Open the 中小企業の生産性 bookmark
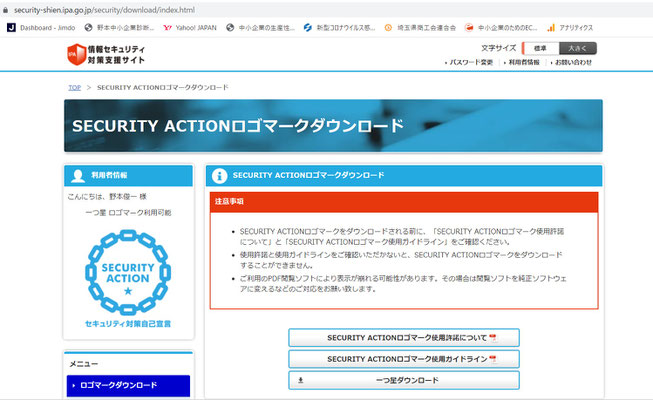Image resolution: width=653 pixels, height=400 pixels. coord(260,28)
